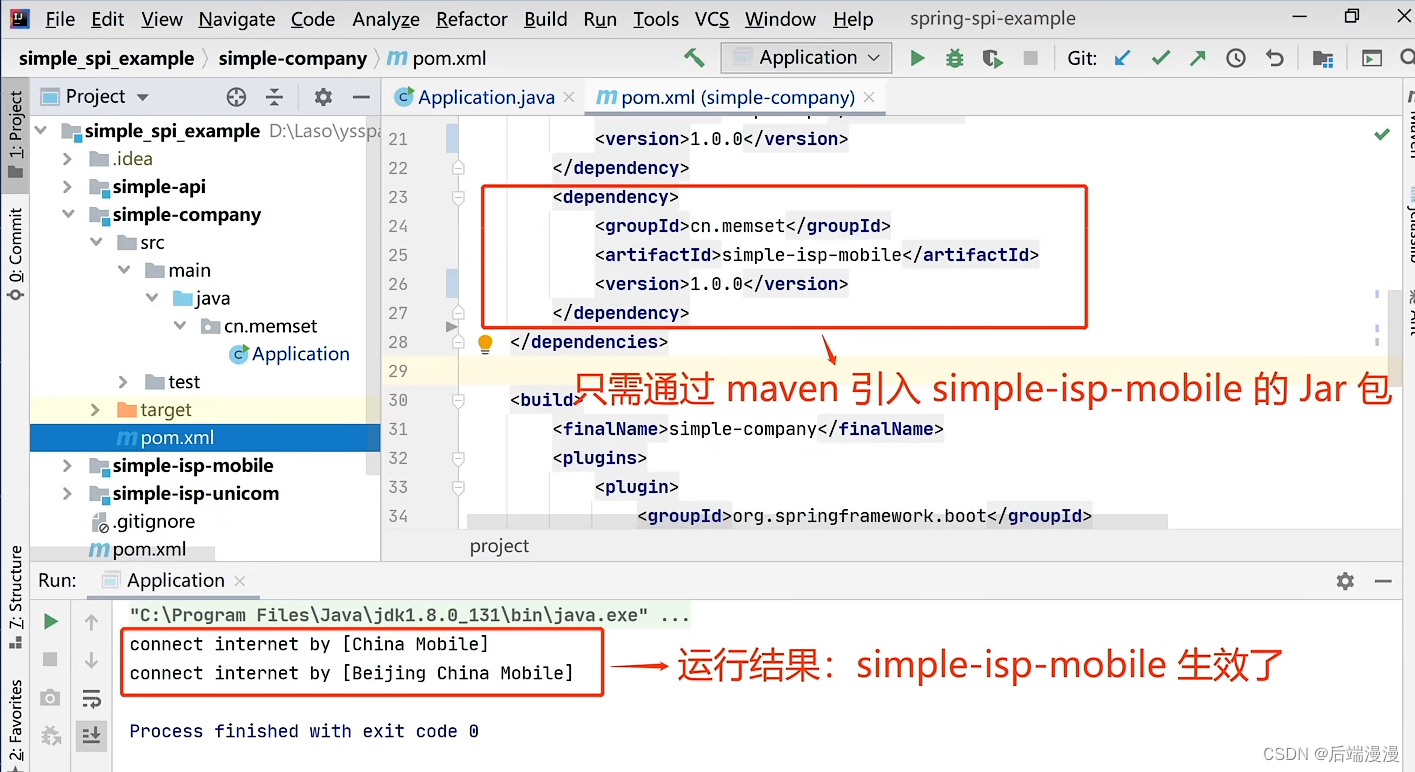
Task: Rerun Application in Run panel
Action: (50, 622)
